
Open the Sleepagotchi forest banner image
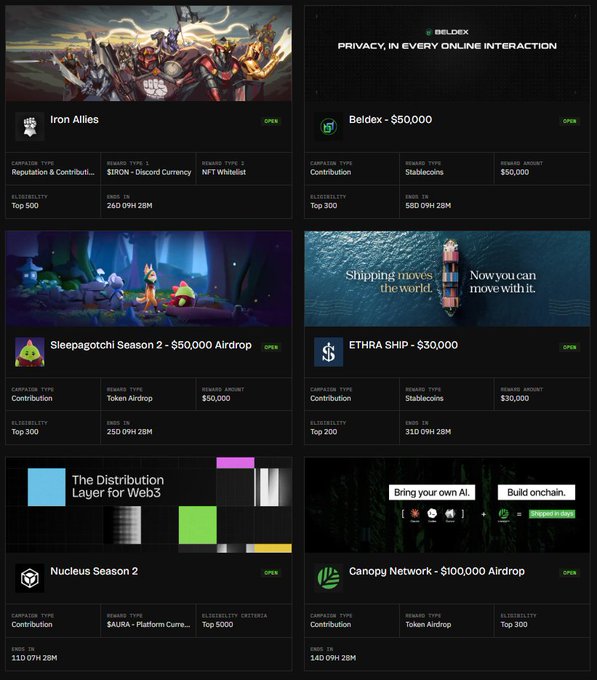click(x=149, y=279)
